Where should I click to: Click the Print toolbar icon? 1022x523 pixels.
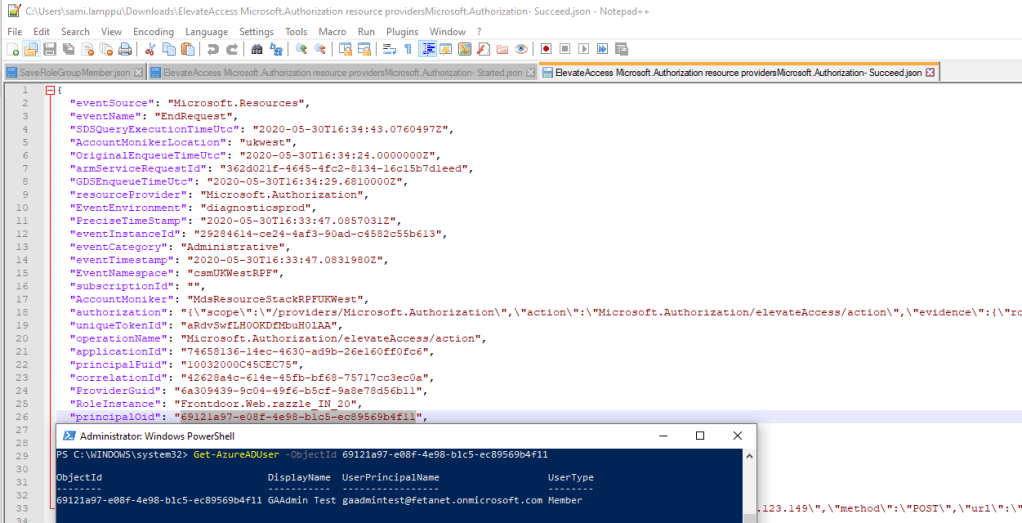coord(124,49)
